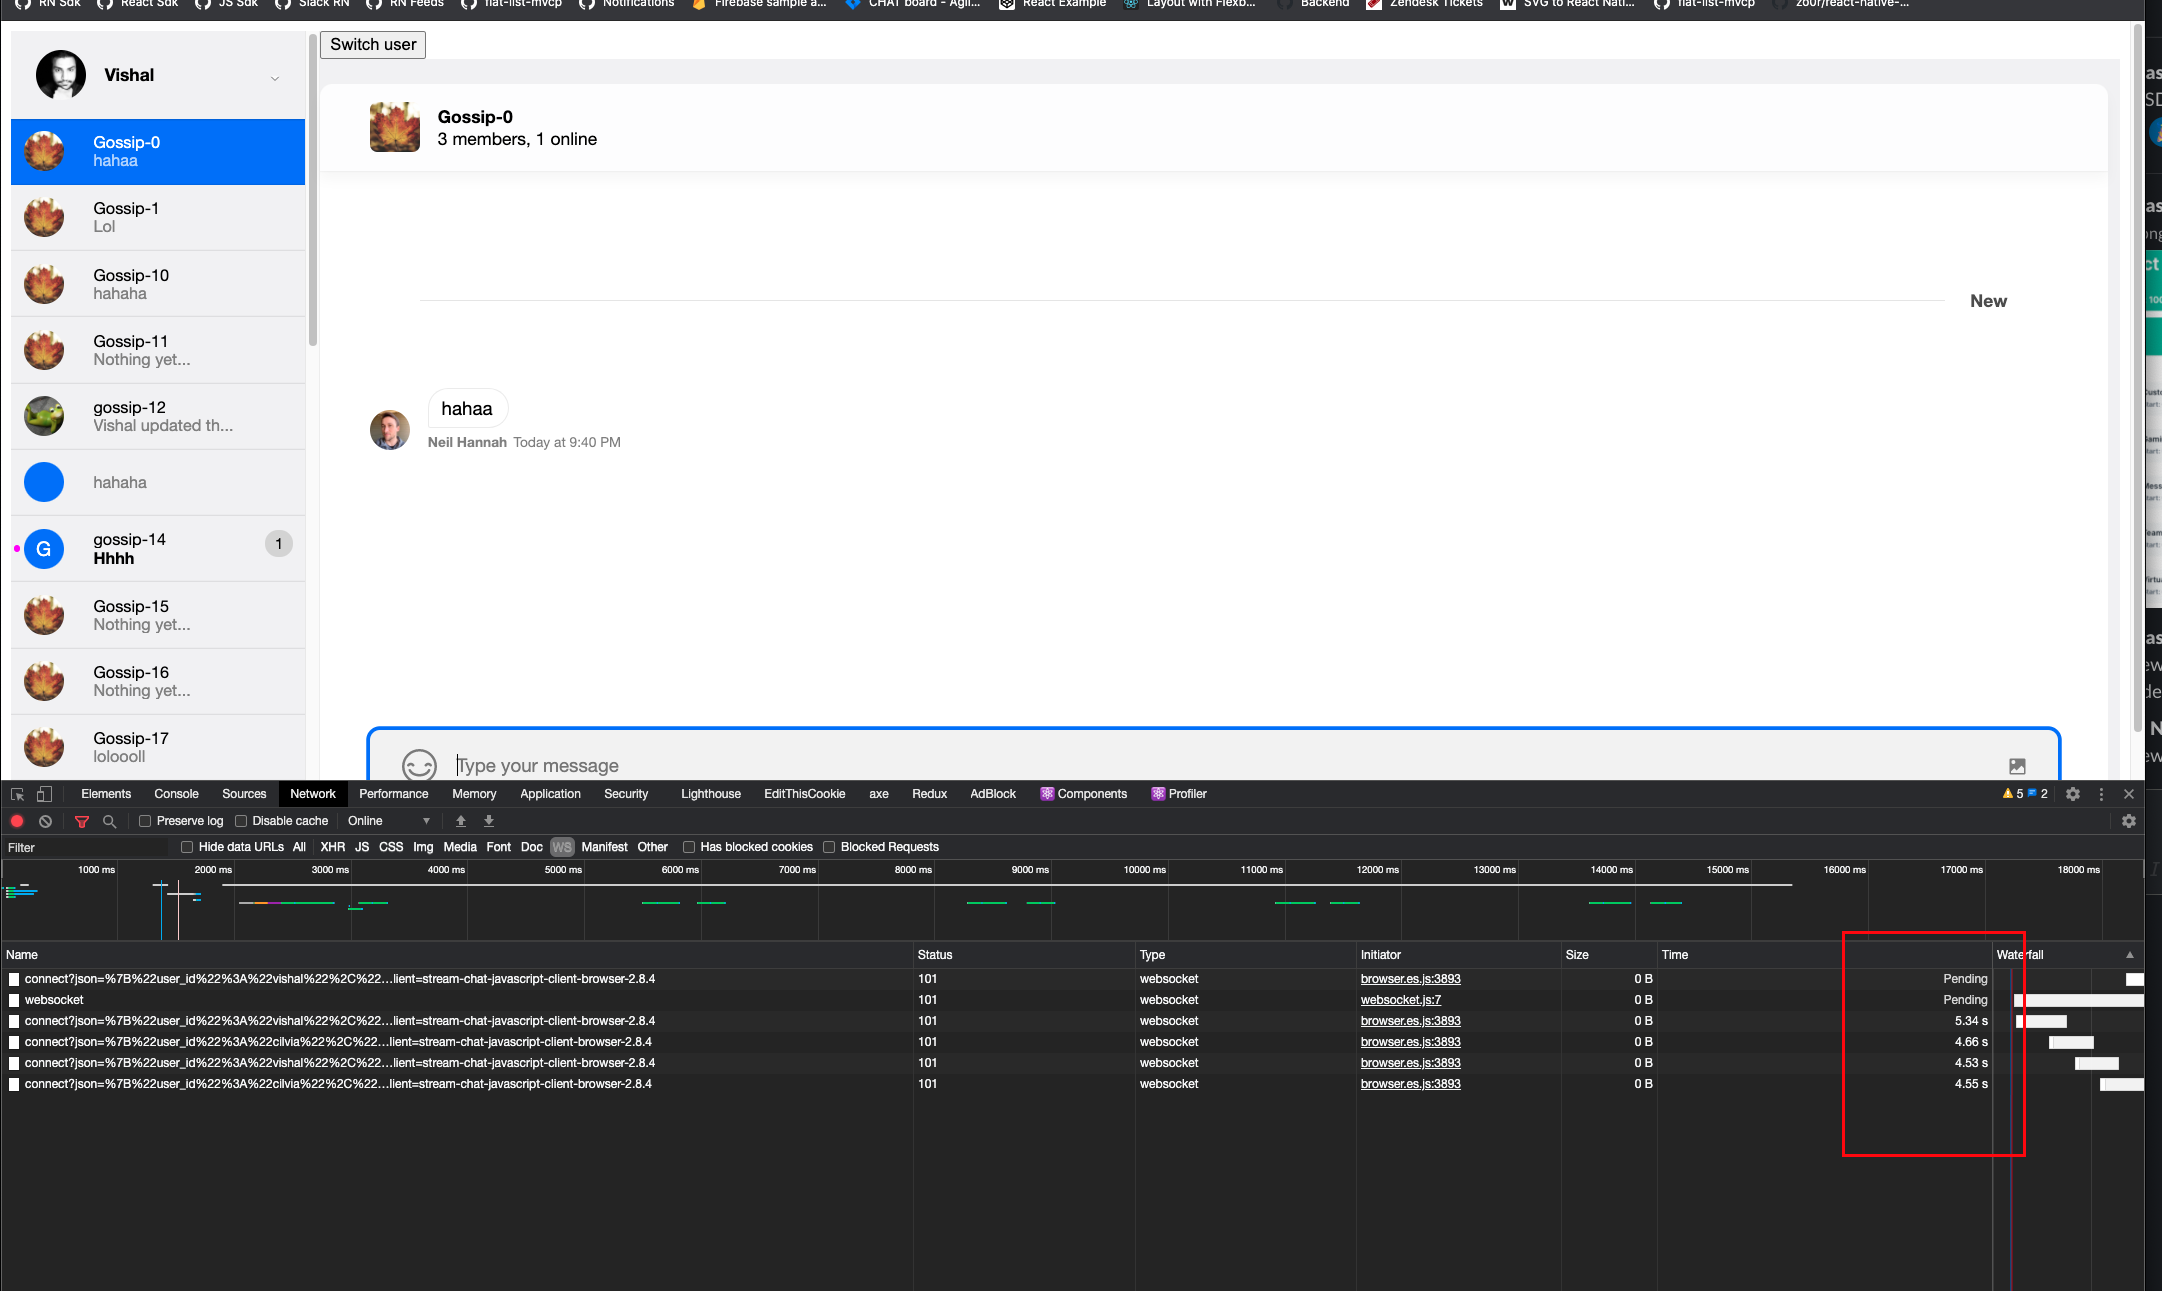This screenshot has height=1291, width=2162.
Task: Toggle the device toolbar icon
Action: [44, 794]
